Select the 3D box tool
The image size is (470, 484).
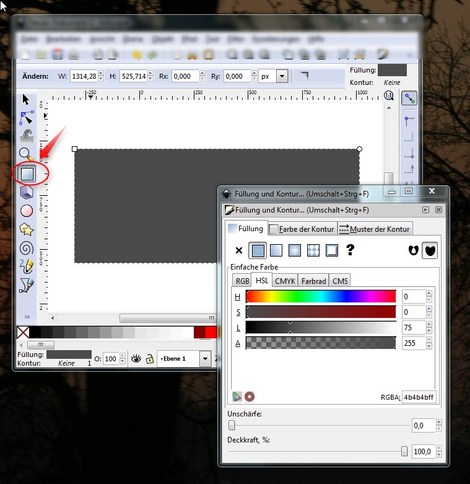pyautogui.click(x=27, y=192)
